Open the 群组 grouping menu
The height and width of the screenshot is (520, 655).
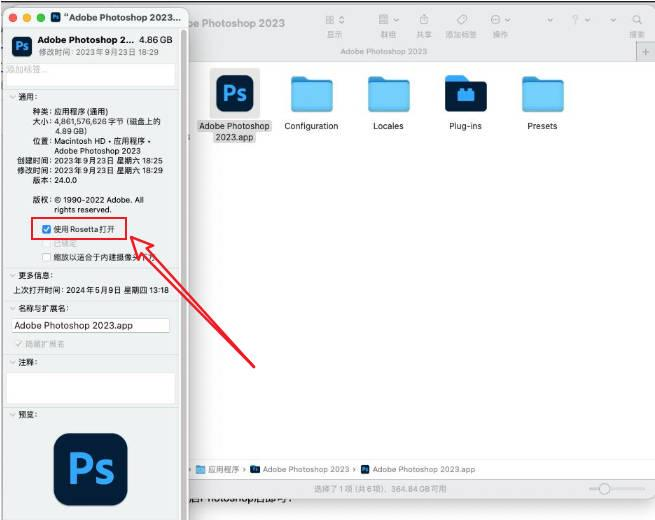[388, 20]
